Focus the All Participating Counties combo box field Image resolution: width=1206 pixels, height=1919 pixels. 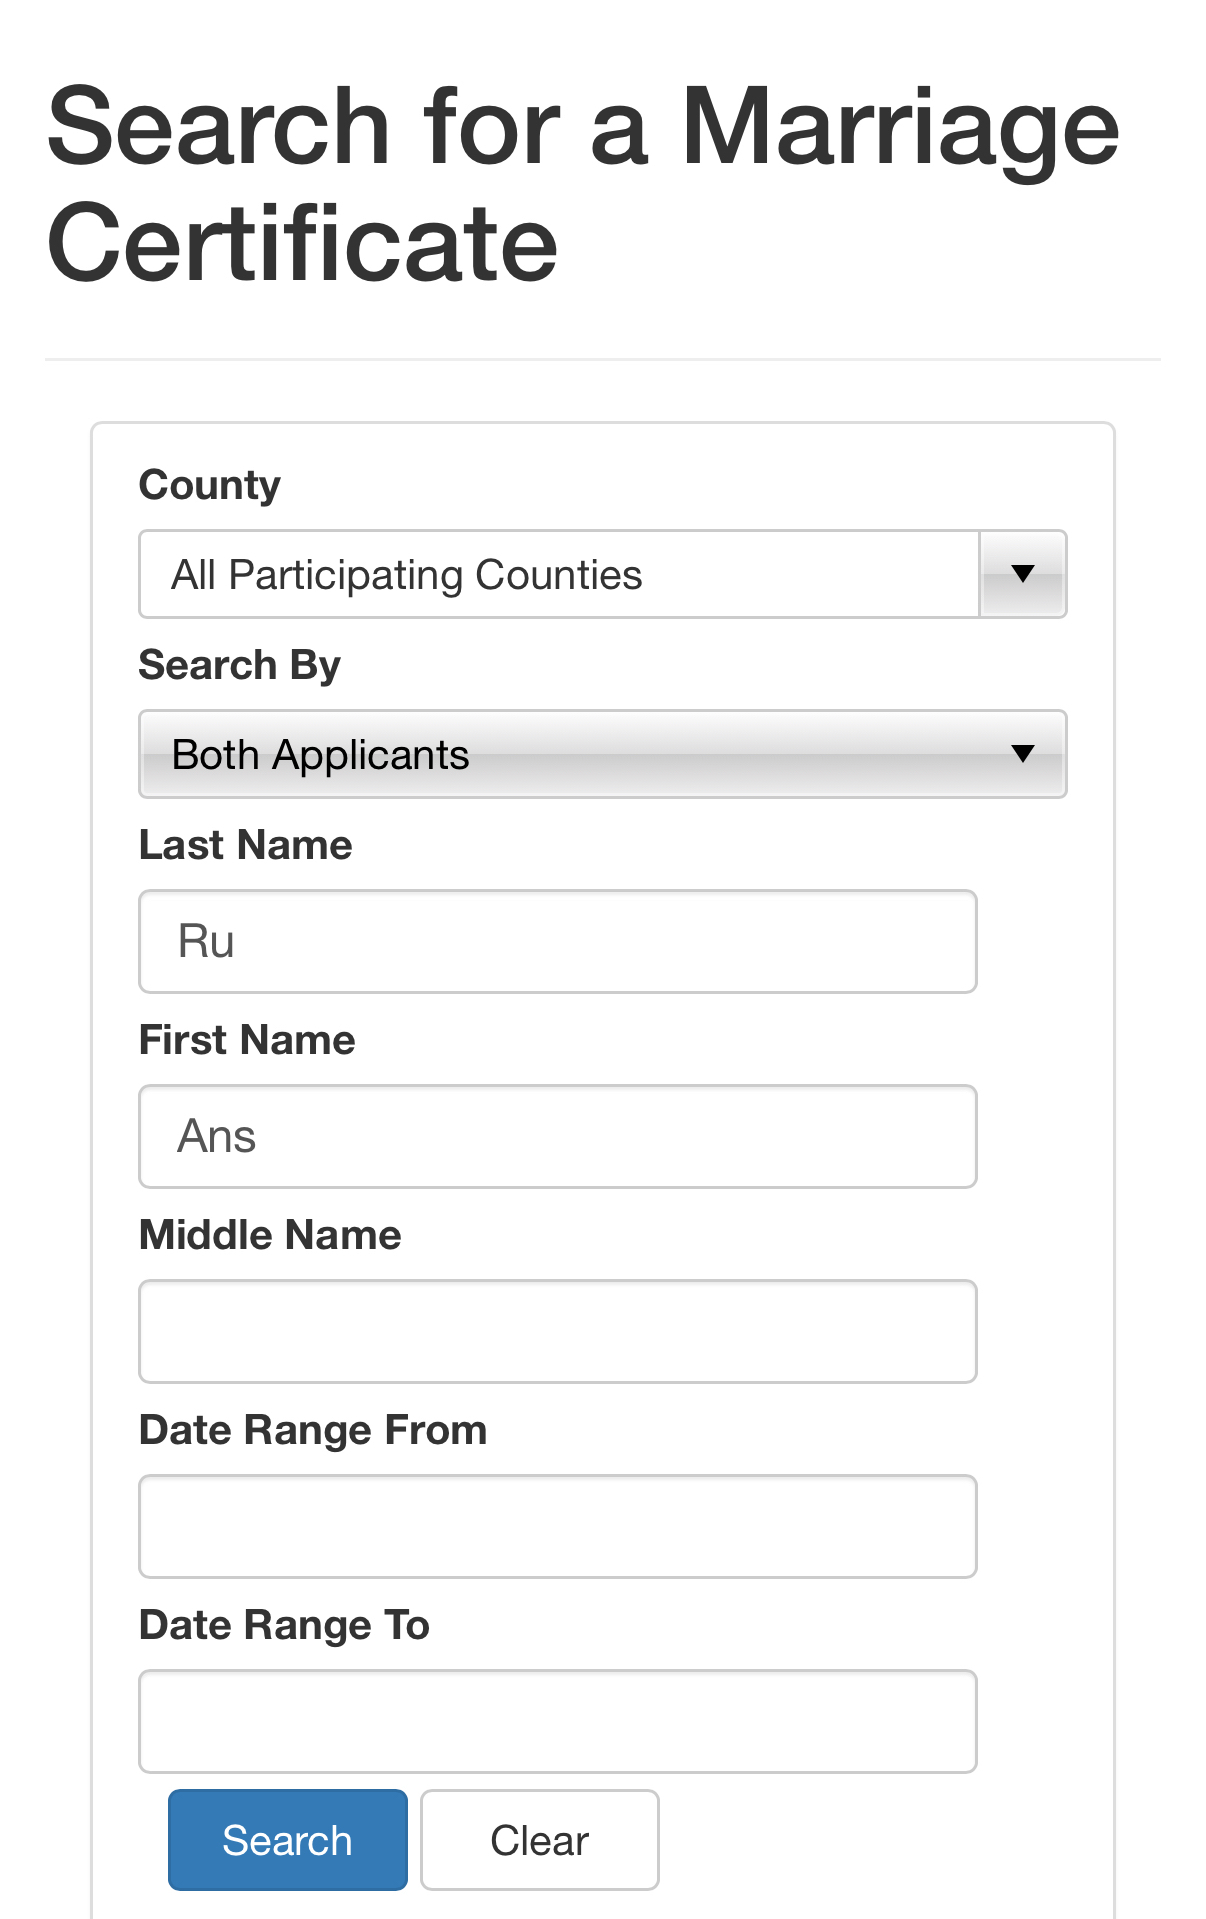click(x=558, y=574)
